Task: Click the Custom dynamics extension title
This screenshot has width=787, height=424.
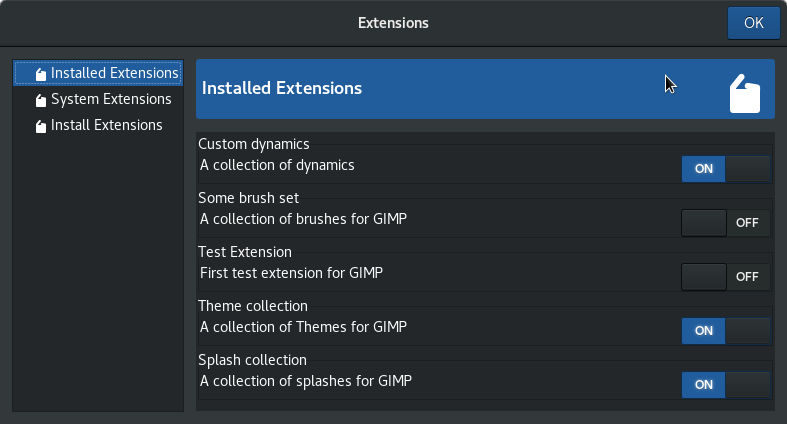Action: click(254, 144)
